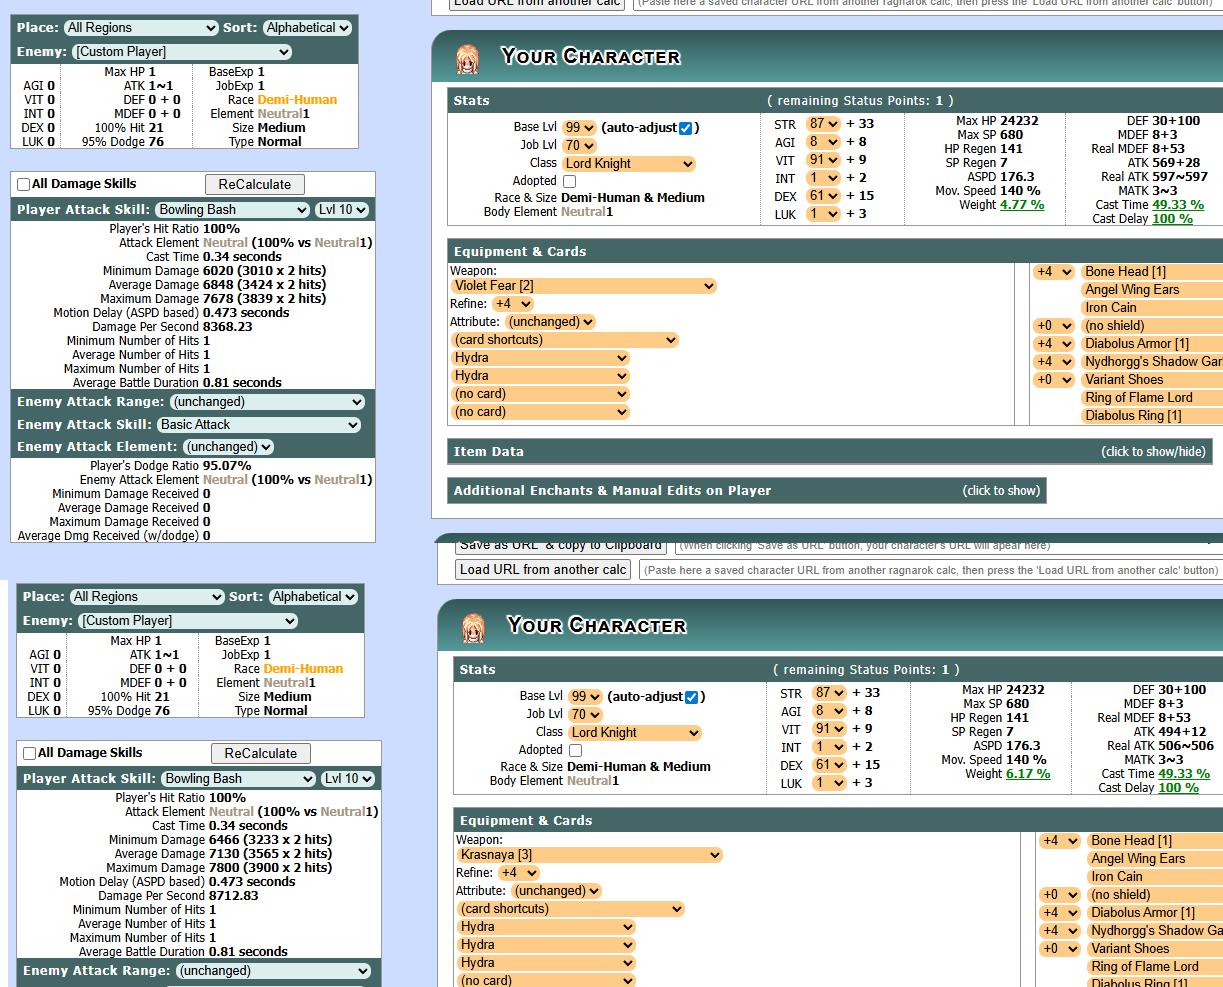Open the Krasnaya [3] weapon dropdown
This screenshot has width=1223, height=987.
pyautogui.click(x=590, y=855)
